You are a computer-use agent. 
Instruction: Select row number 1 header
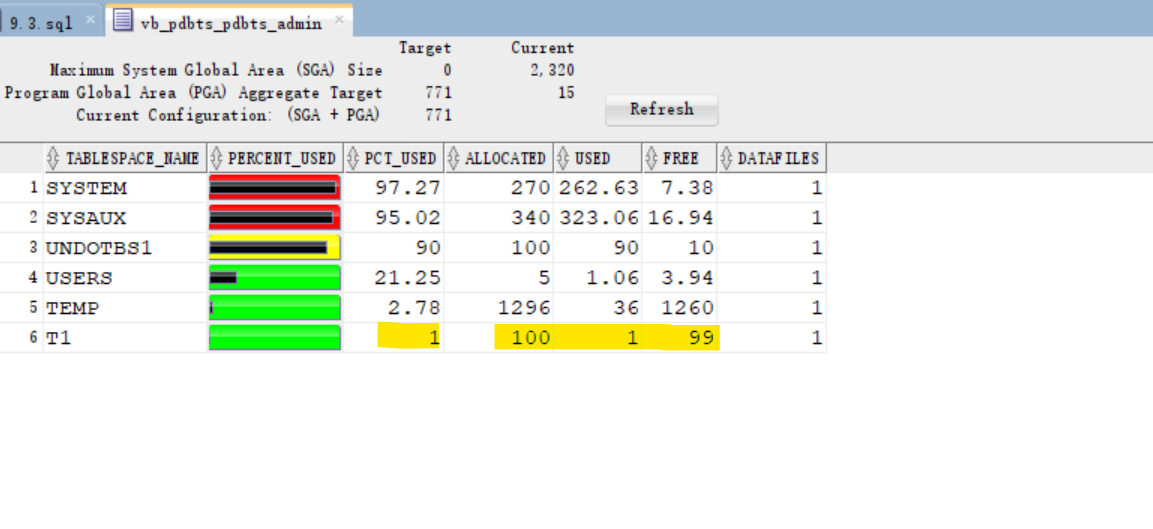click(x=22, y=188)
